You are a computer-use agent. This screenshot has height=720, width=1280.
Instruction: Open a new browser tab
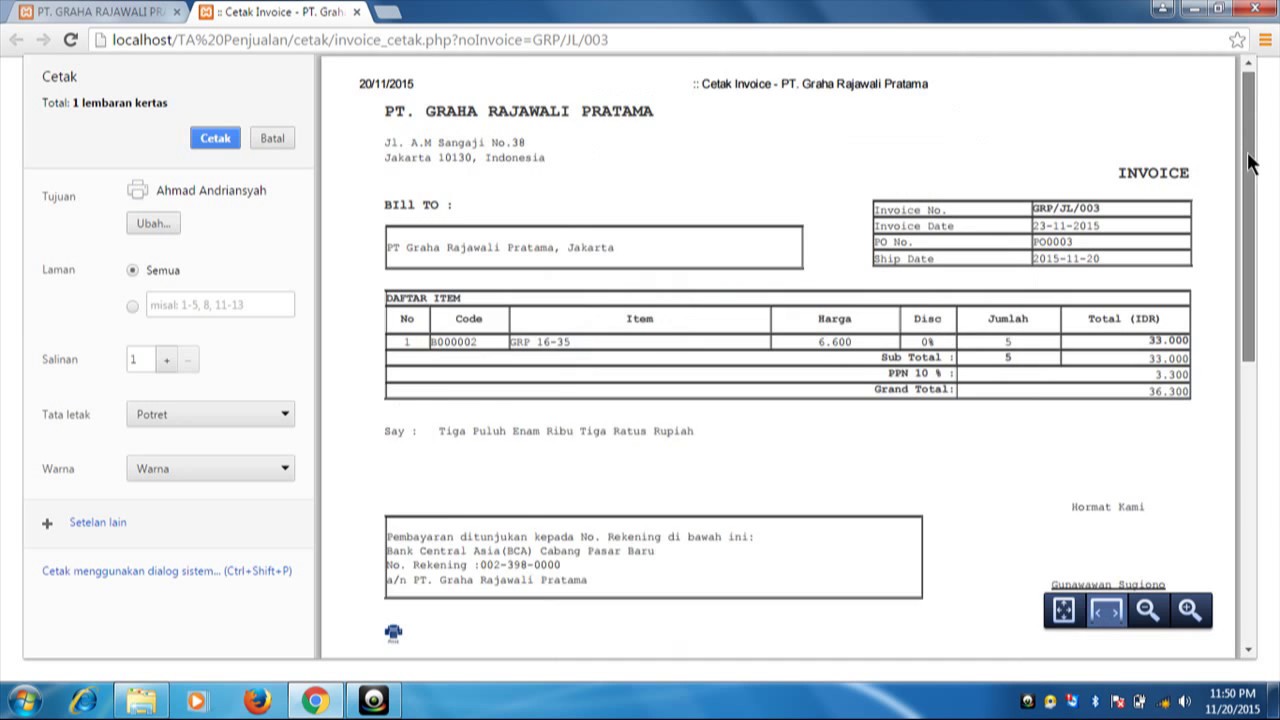pos(387,12)
